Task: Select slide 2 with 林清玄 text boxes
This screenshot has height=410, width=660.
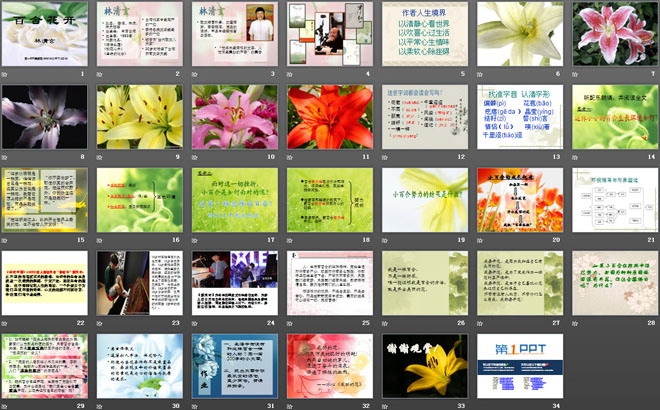Action: 140,34
